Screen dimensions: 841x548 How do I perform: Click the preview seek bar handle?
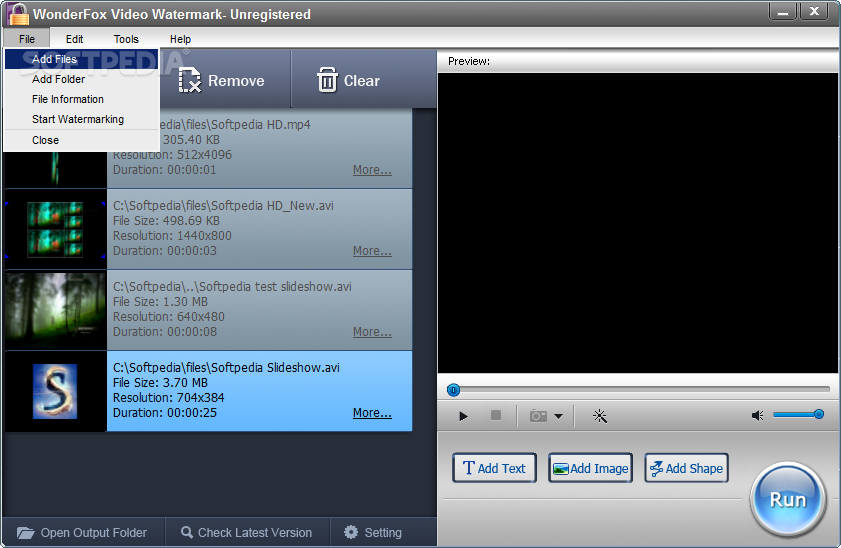[x=453, y=390]
